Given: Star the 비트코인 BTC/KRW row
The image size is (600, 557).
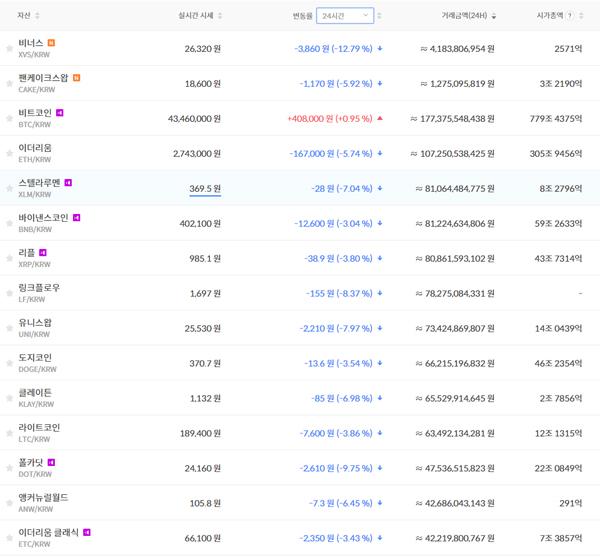Looking at the screenshot, I should [10, 118].
